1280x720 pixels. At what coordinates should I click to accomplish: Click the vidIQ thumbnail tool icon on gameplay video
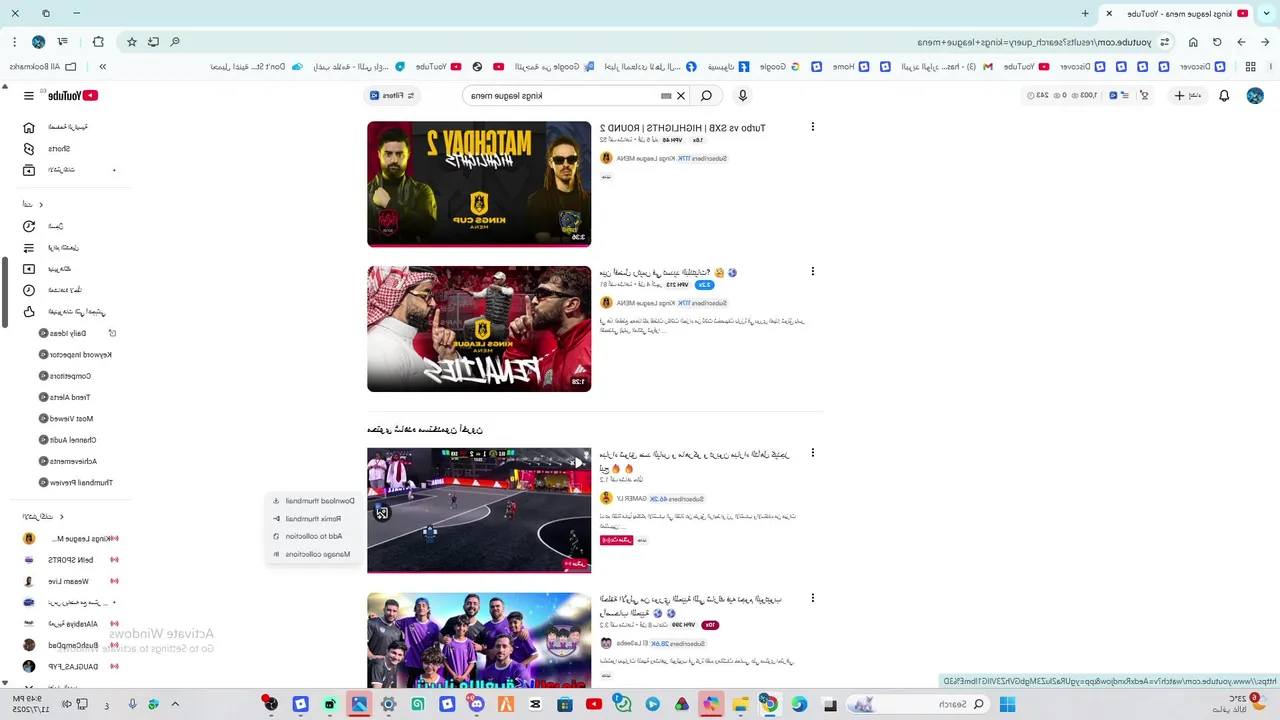tap(381, 512)
